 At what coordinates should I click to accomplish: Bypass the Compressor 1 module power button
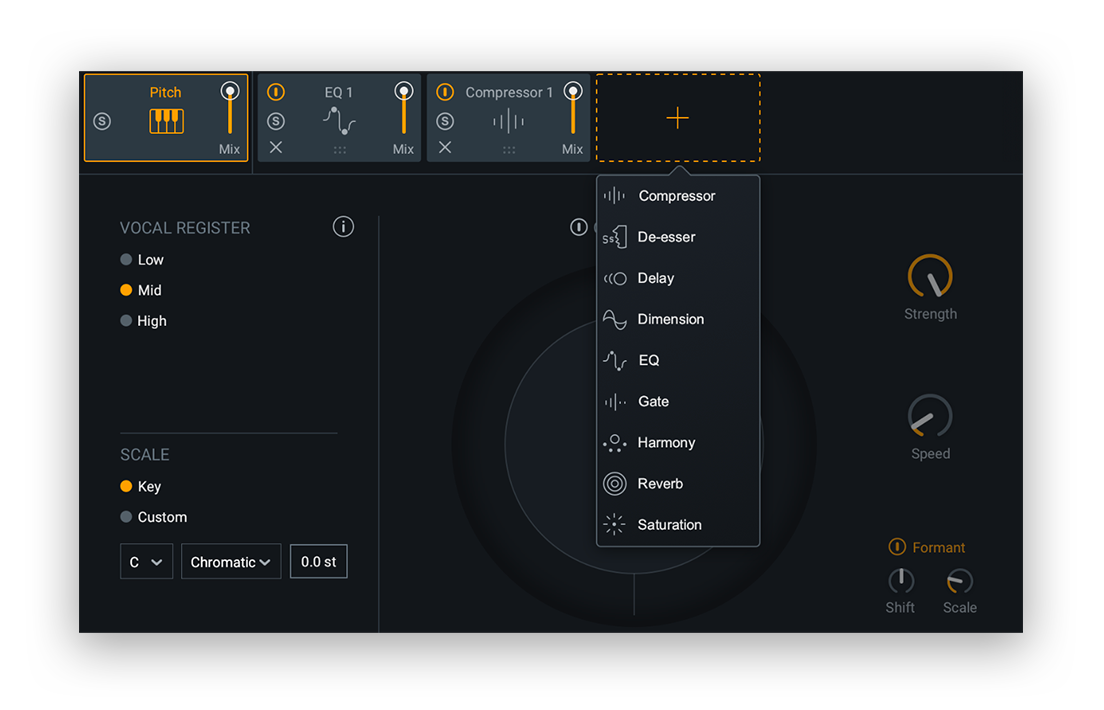click(445, 92)
